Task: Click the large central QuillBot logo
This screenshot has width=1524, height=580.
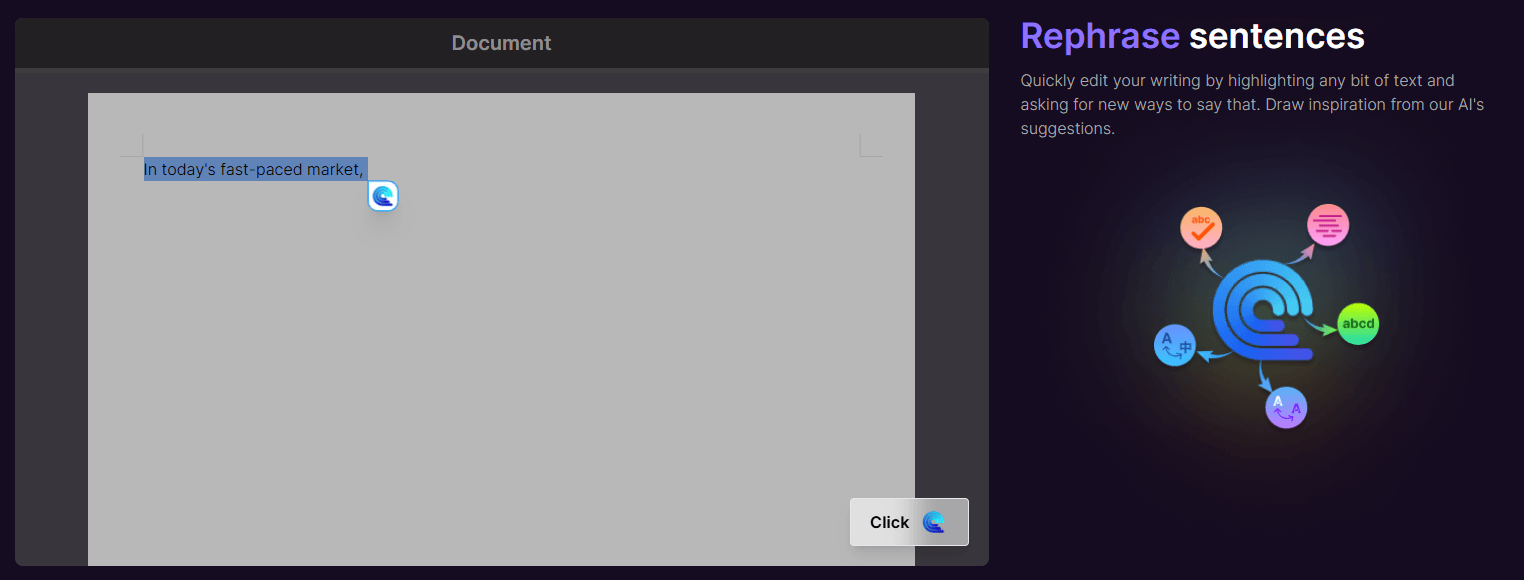Action: pos(1262,310)
